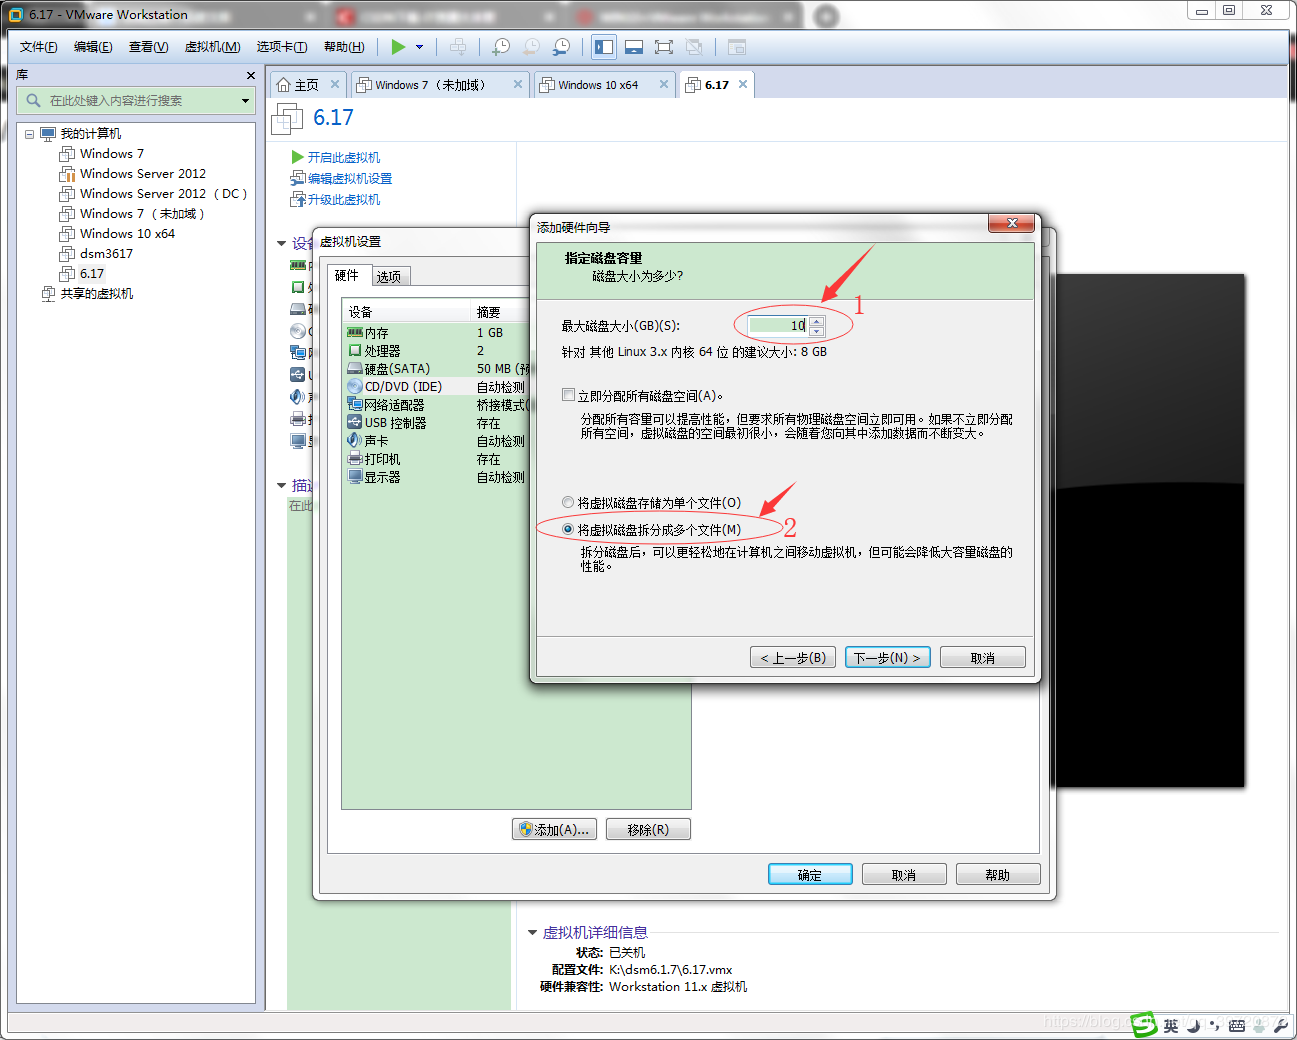This screenshot has height=1040, width=1297.
Task: Increase the max disk size spinner
Action: point(817,321)
